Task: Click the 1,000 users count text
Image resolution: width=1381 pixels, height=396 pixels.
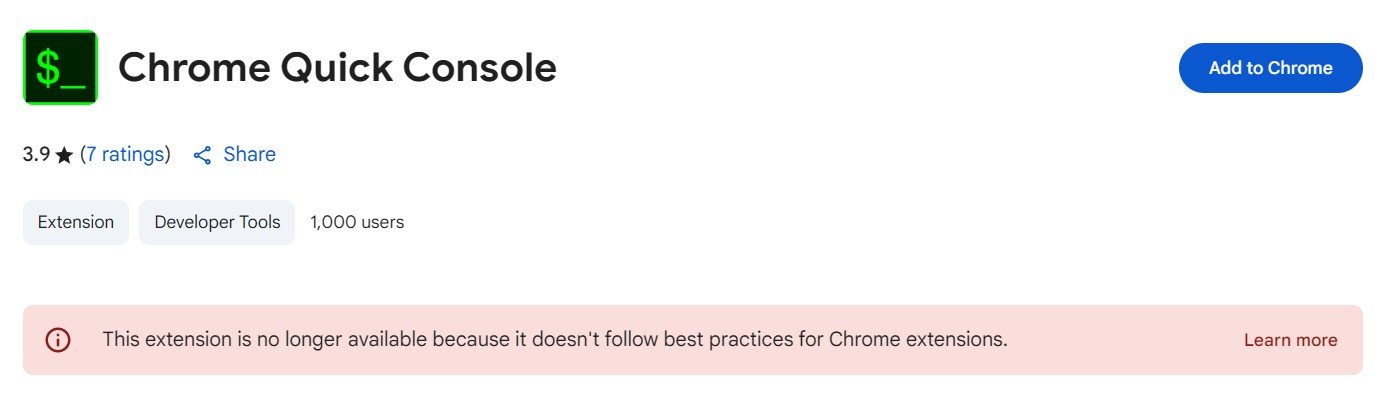Action: [x=357, y=222]
